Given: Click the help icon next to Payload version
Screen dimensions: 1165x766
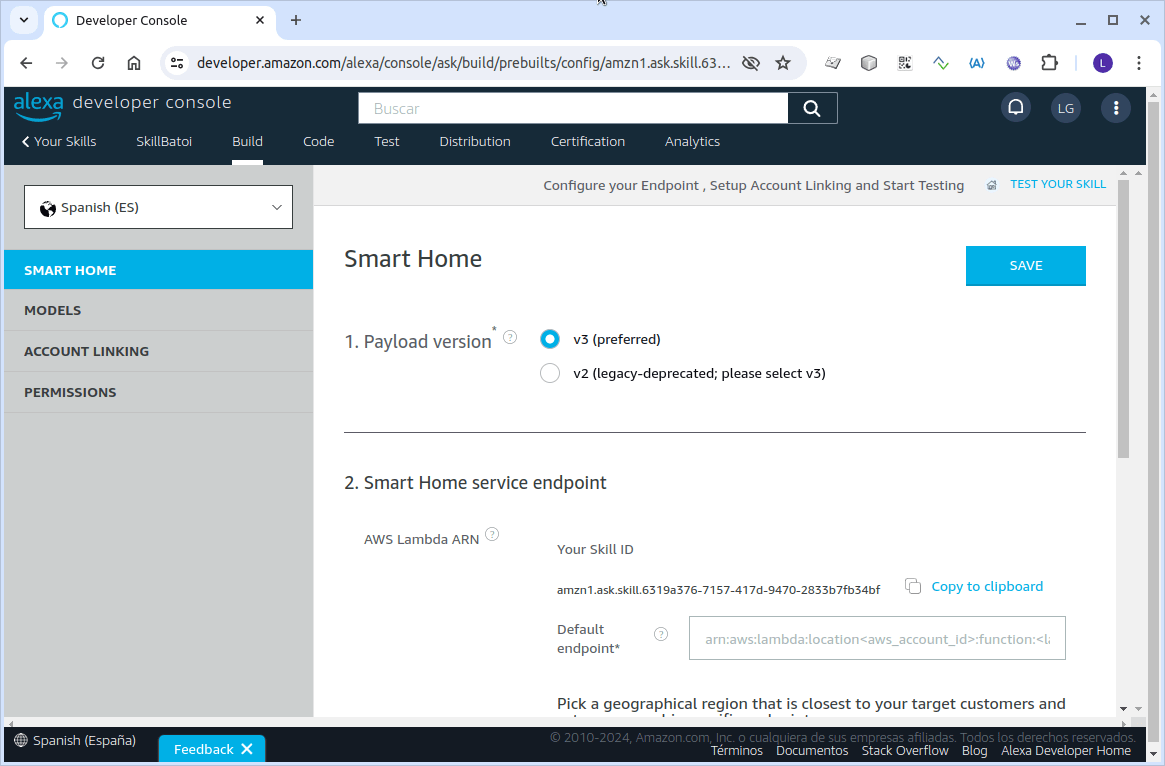Looking at the screenshot, I should point(510,337).
